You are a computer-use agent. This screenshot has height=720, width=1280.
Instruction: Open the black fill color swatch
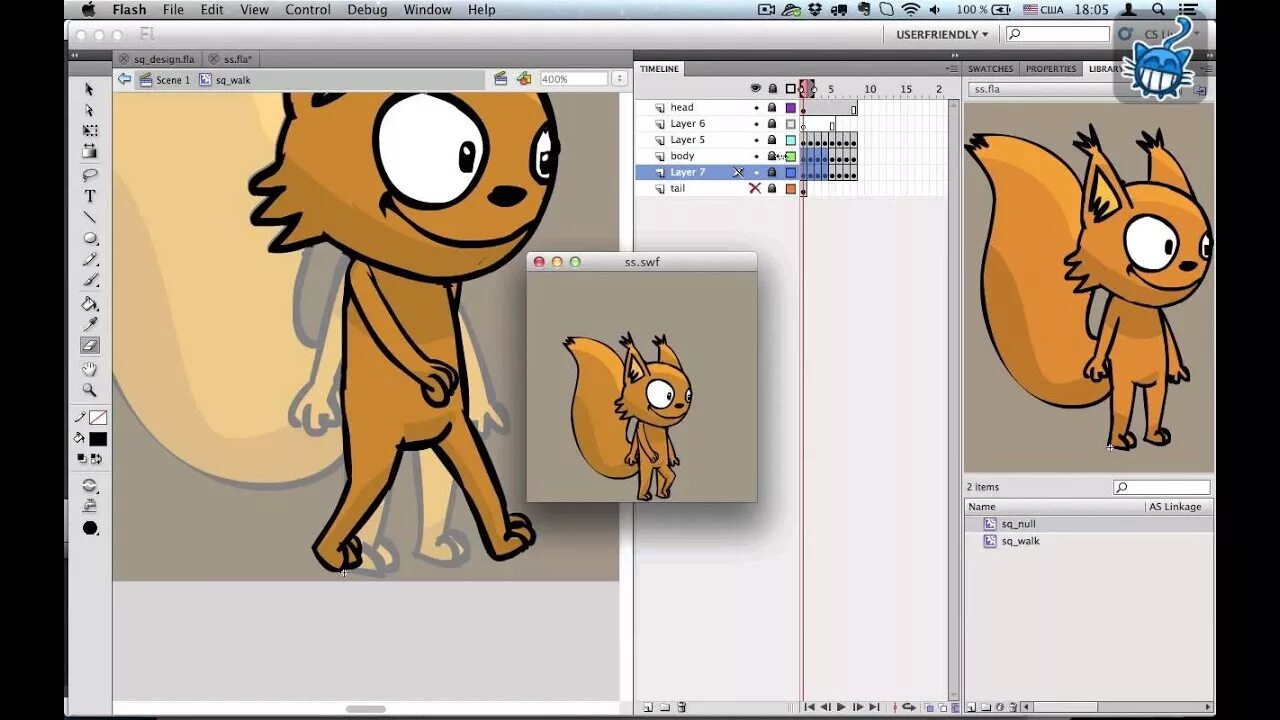(x=97, y=439)
